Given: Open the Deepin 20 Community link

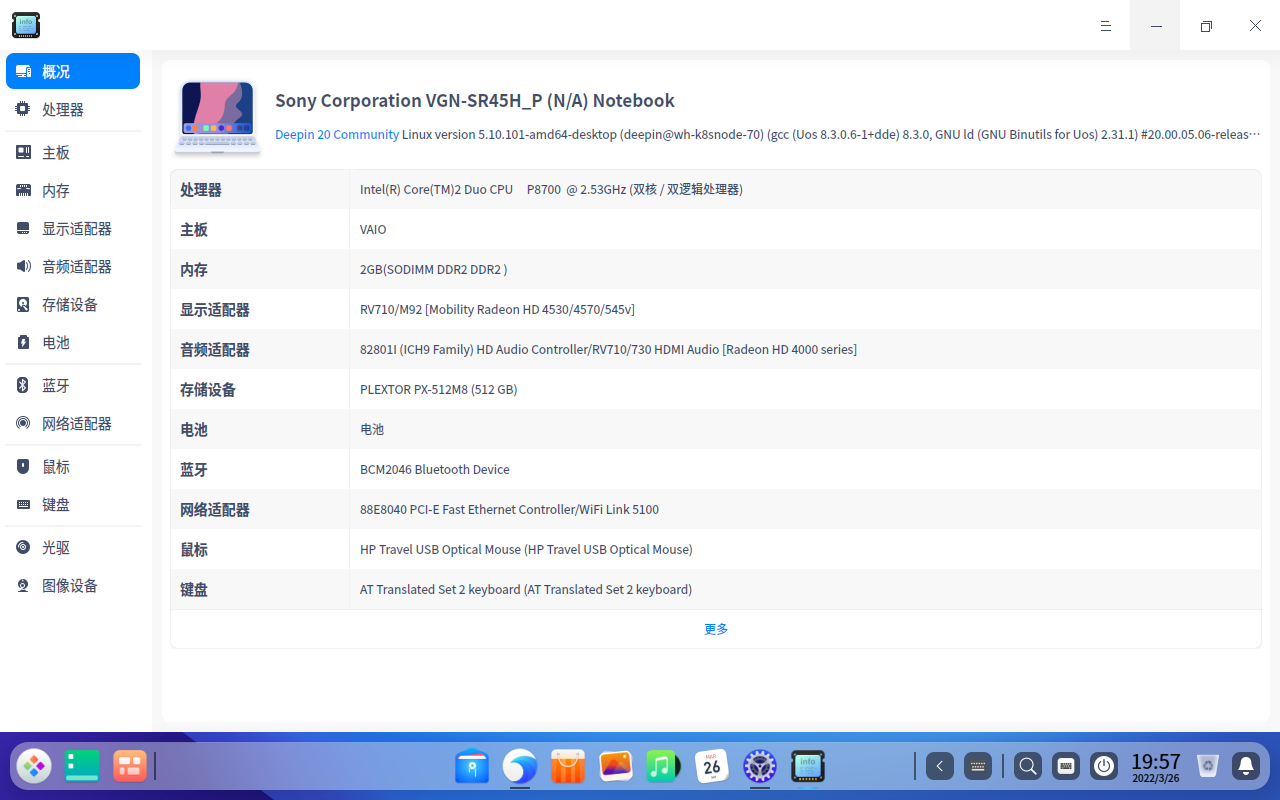Looking at the screenshot, I should click(x=337, y=134).
